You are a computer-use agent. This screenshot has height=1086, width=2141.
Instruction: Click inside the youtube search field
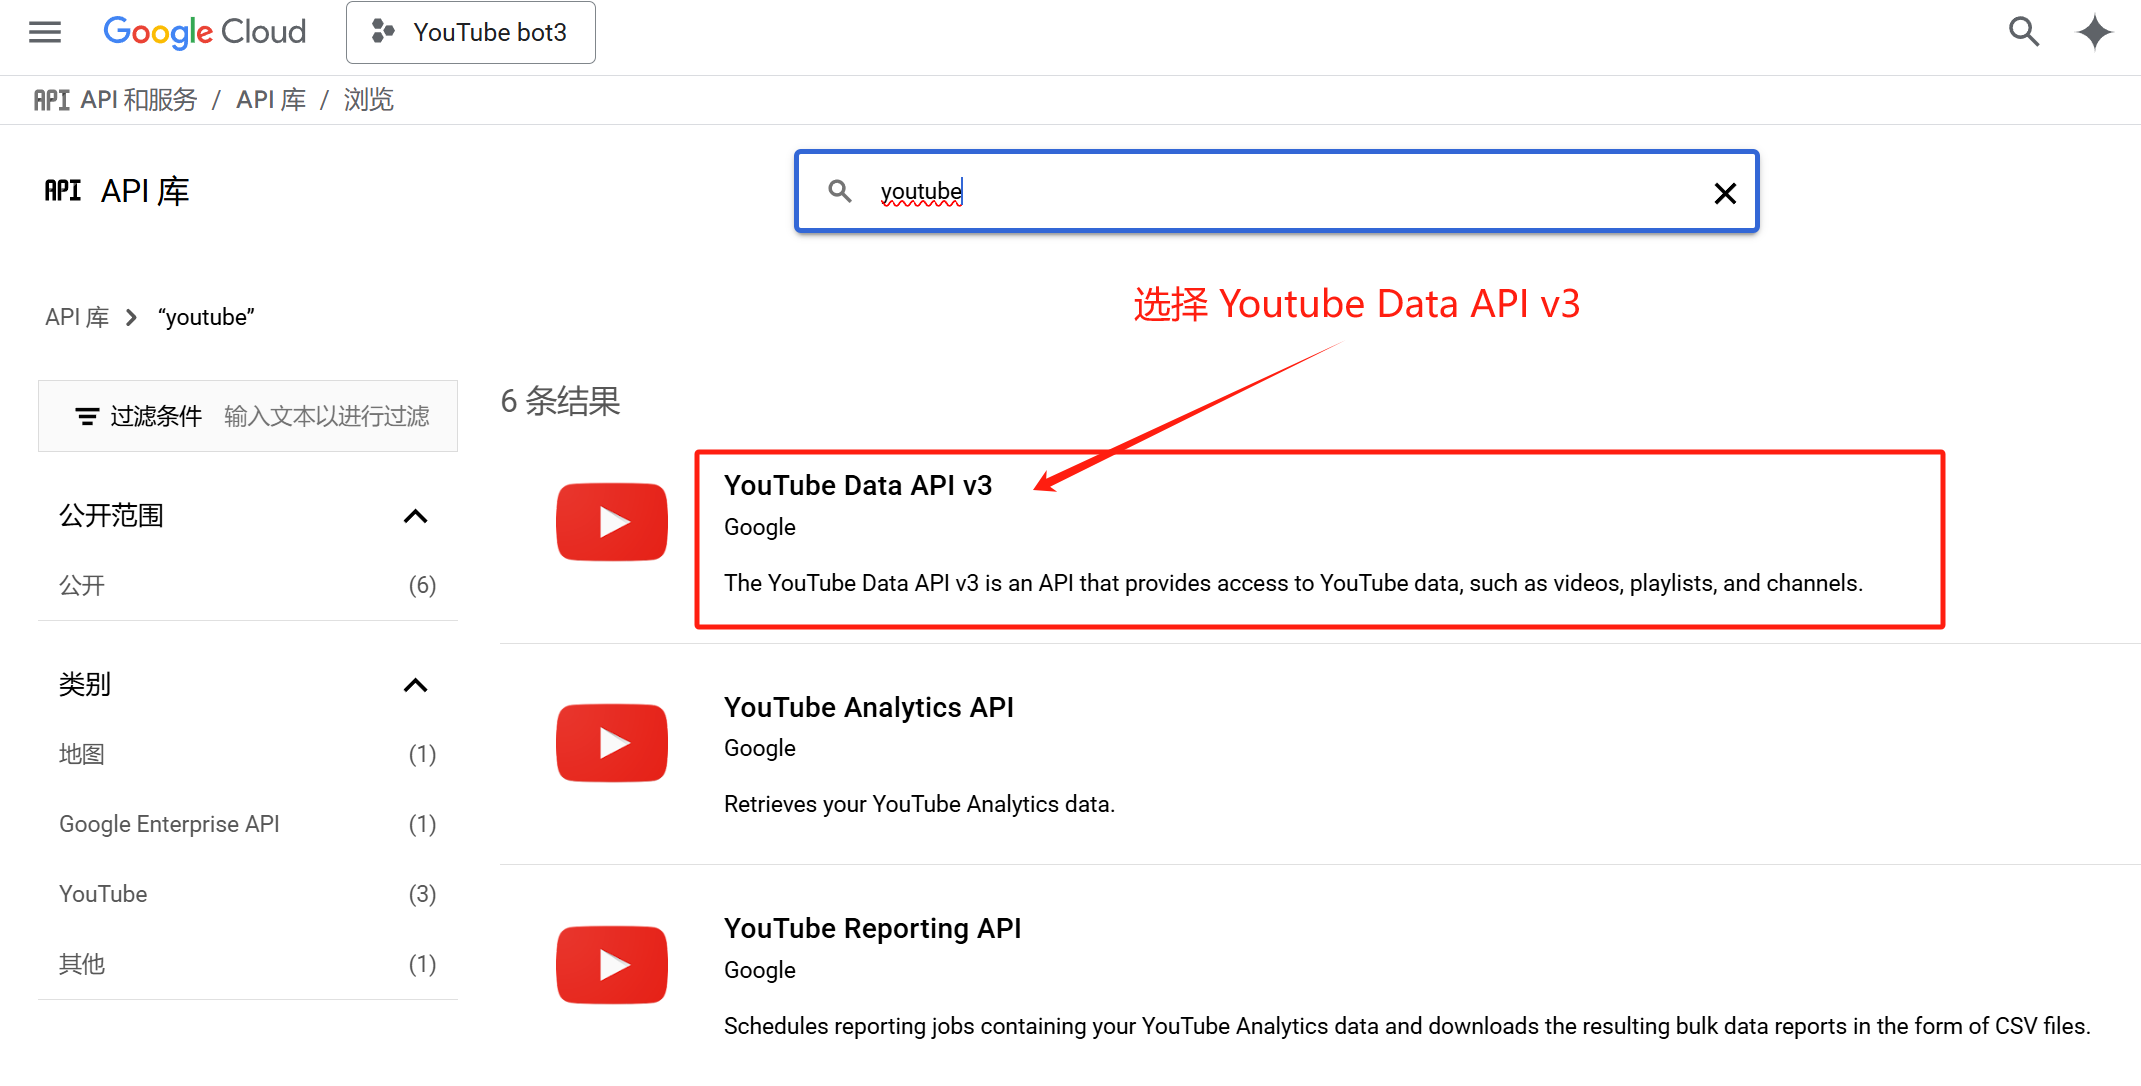1200,191
